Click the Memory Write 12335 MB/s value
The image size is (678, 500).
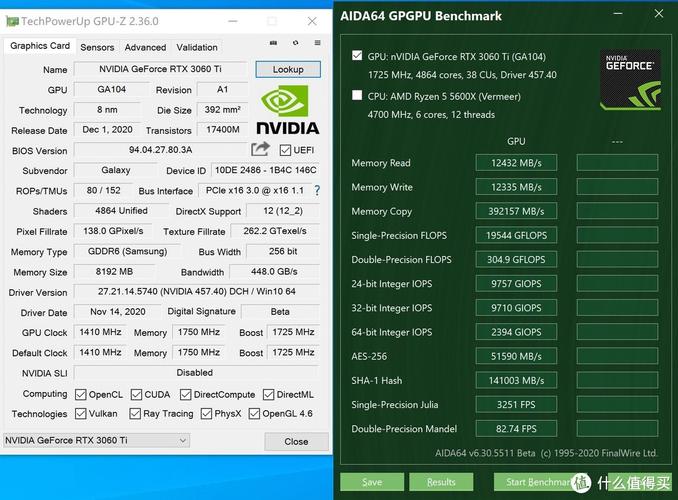tap(516, 187)
